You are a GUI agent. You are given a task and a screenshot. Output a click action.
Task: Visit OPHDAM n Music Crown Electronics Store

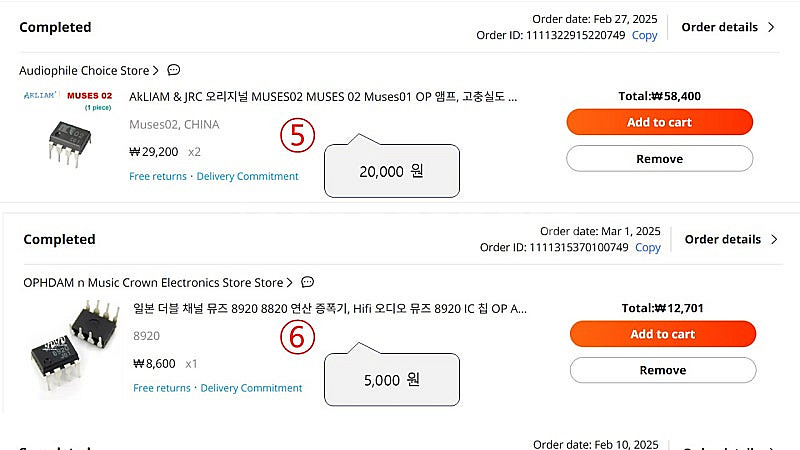158,283
